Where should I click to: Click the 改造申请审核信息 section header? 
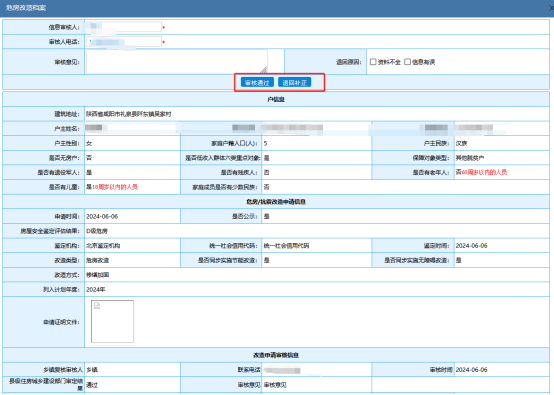[x=276, y=355]
